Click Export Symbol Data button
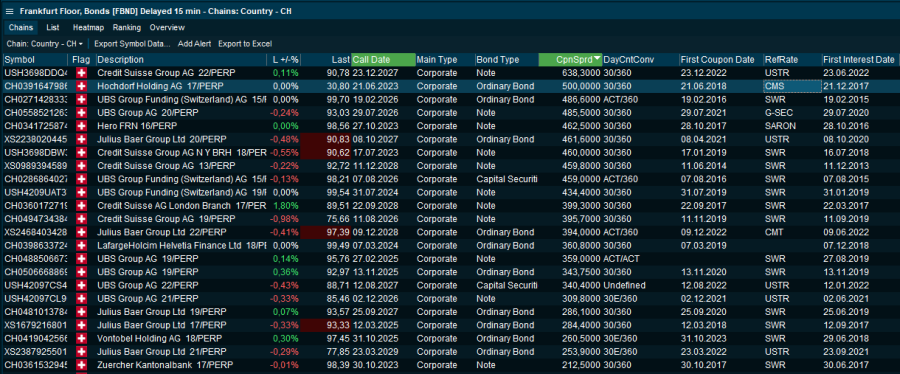Image resolution: width=900 pixels, height=374 pixels. click(132, 44)
